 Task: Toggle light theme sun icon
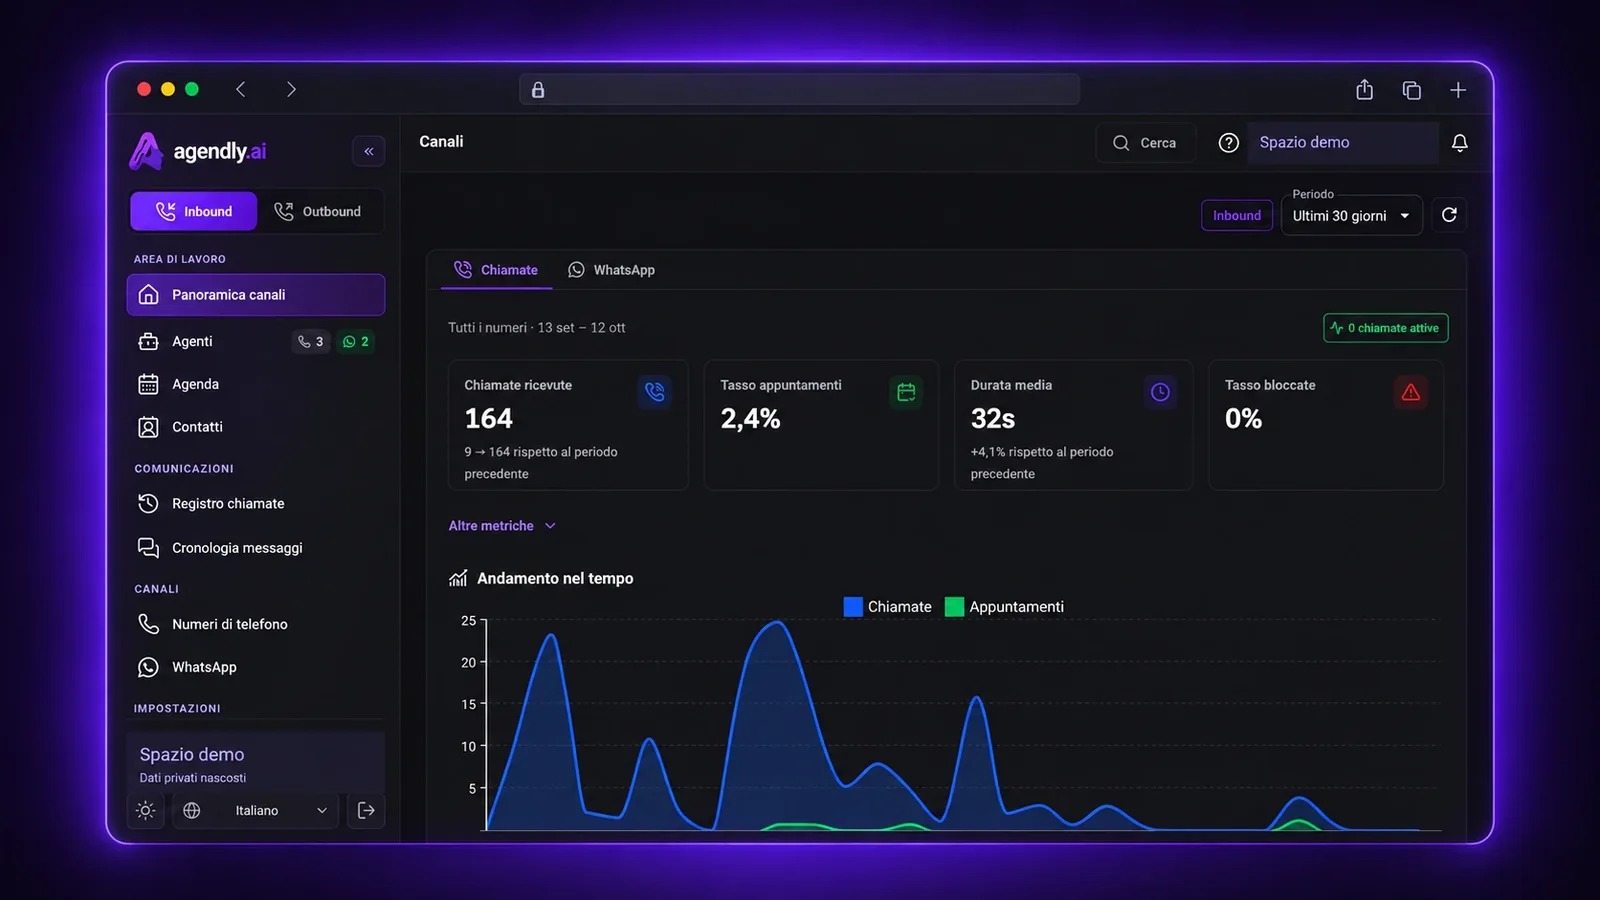(x=146, y=811)
